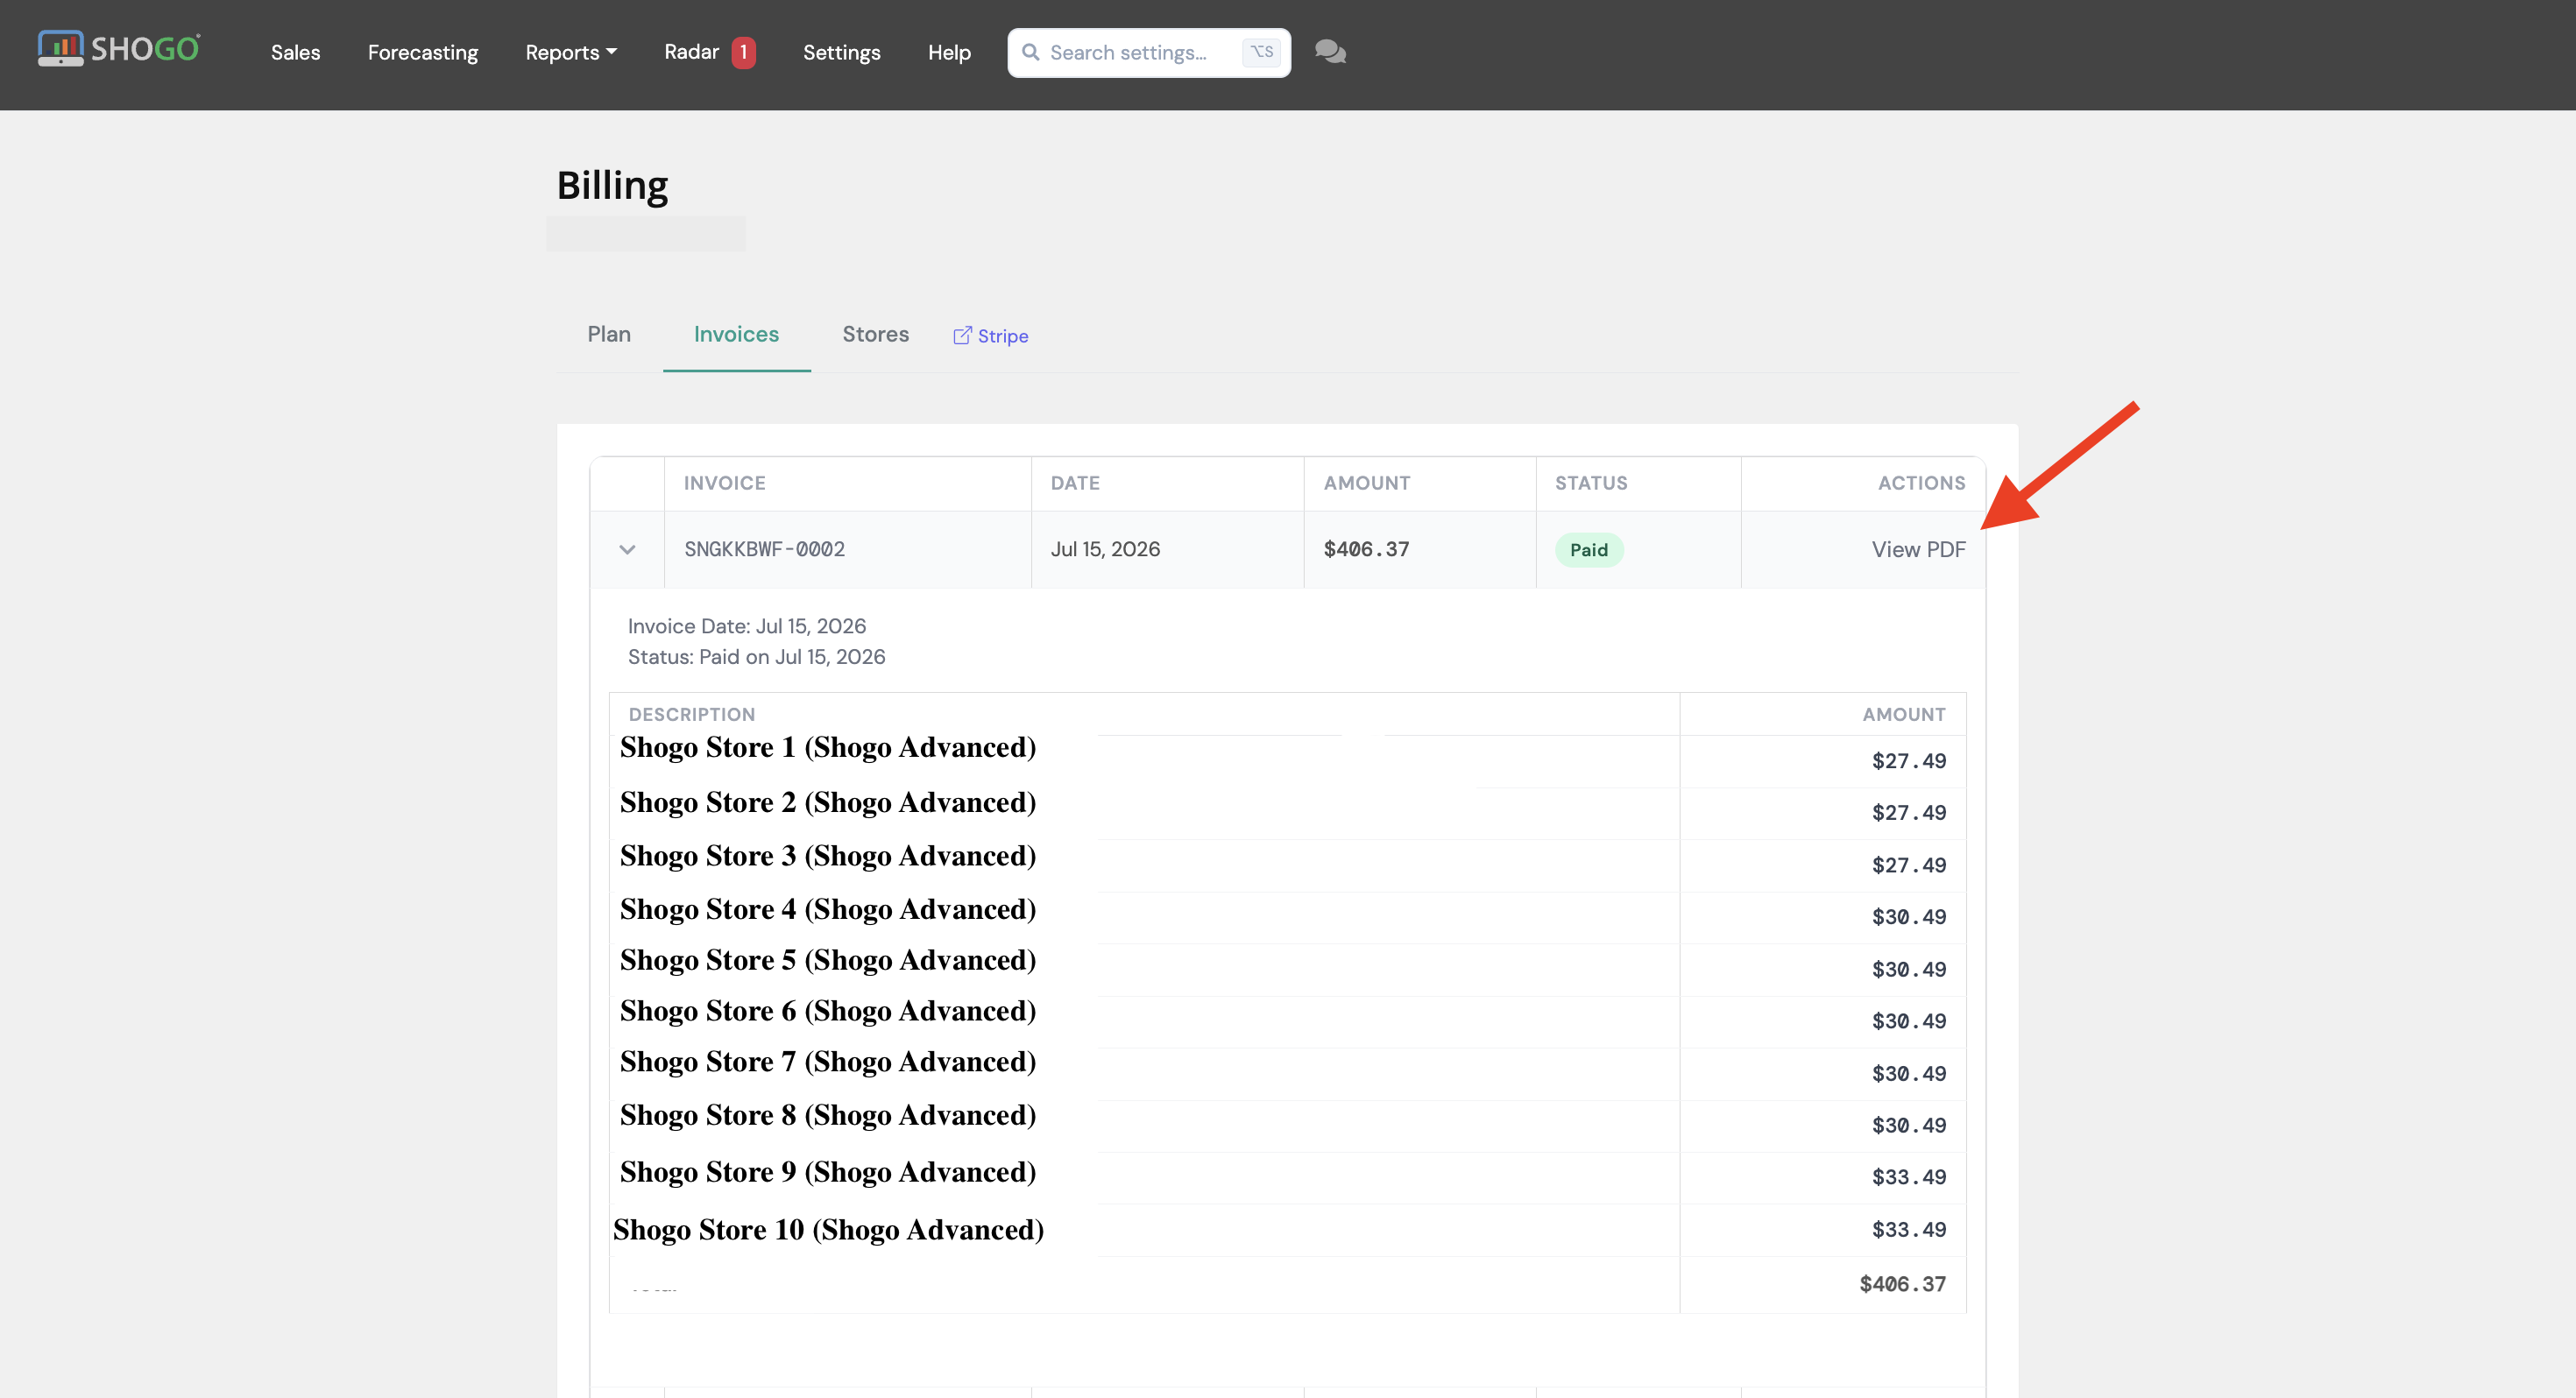Click the Status column header

pyautogui.click(x=1591, y=483)
